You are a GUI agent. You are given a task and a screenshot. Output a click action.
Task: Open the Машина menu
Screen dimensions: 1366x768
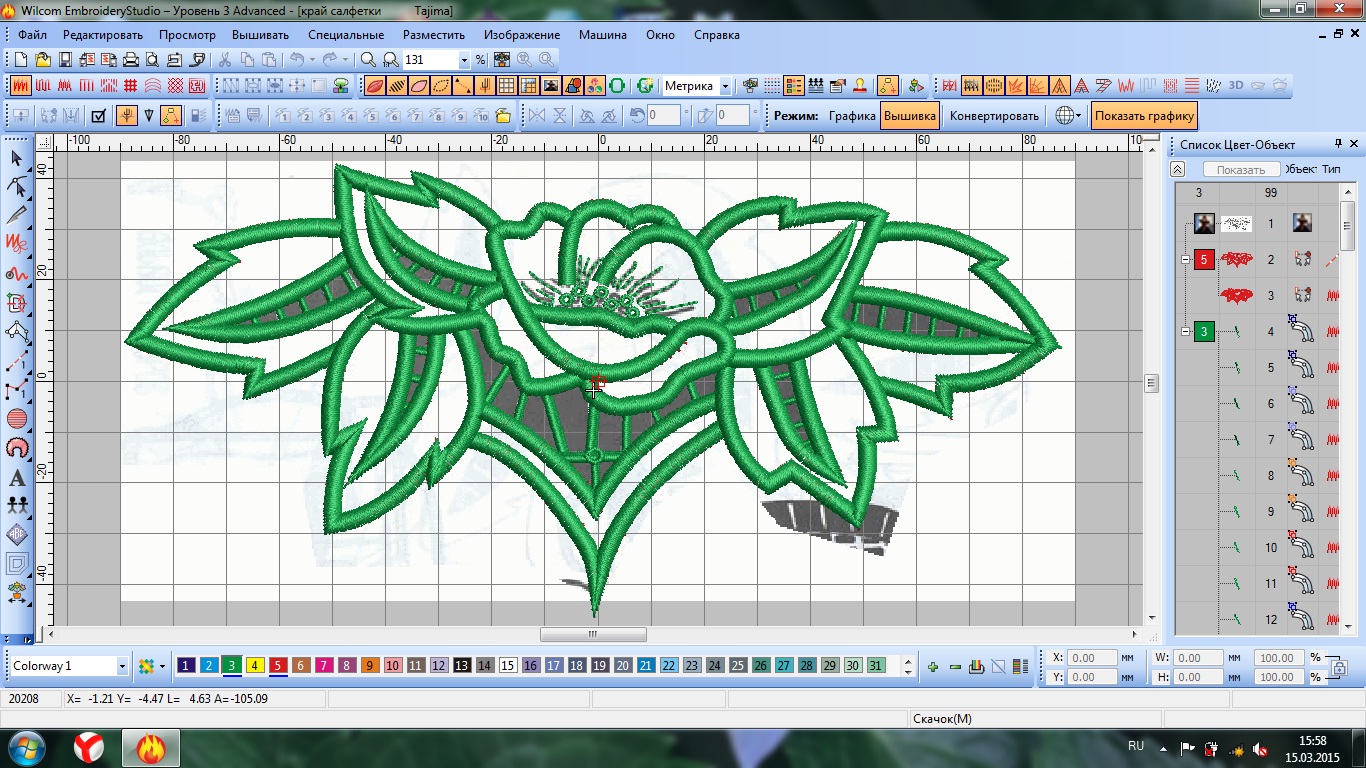click(602, 35)
